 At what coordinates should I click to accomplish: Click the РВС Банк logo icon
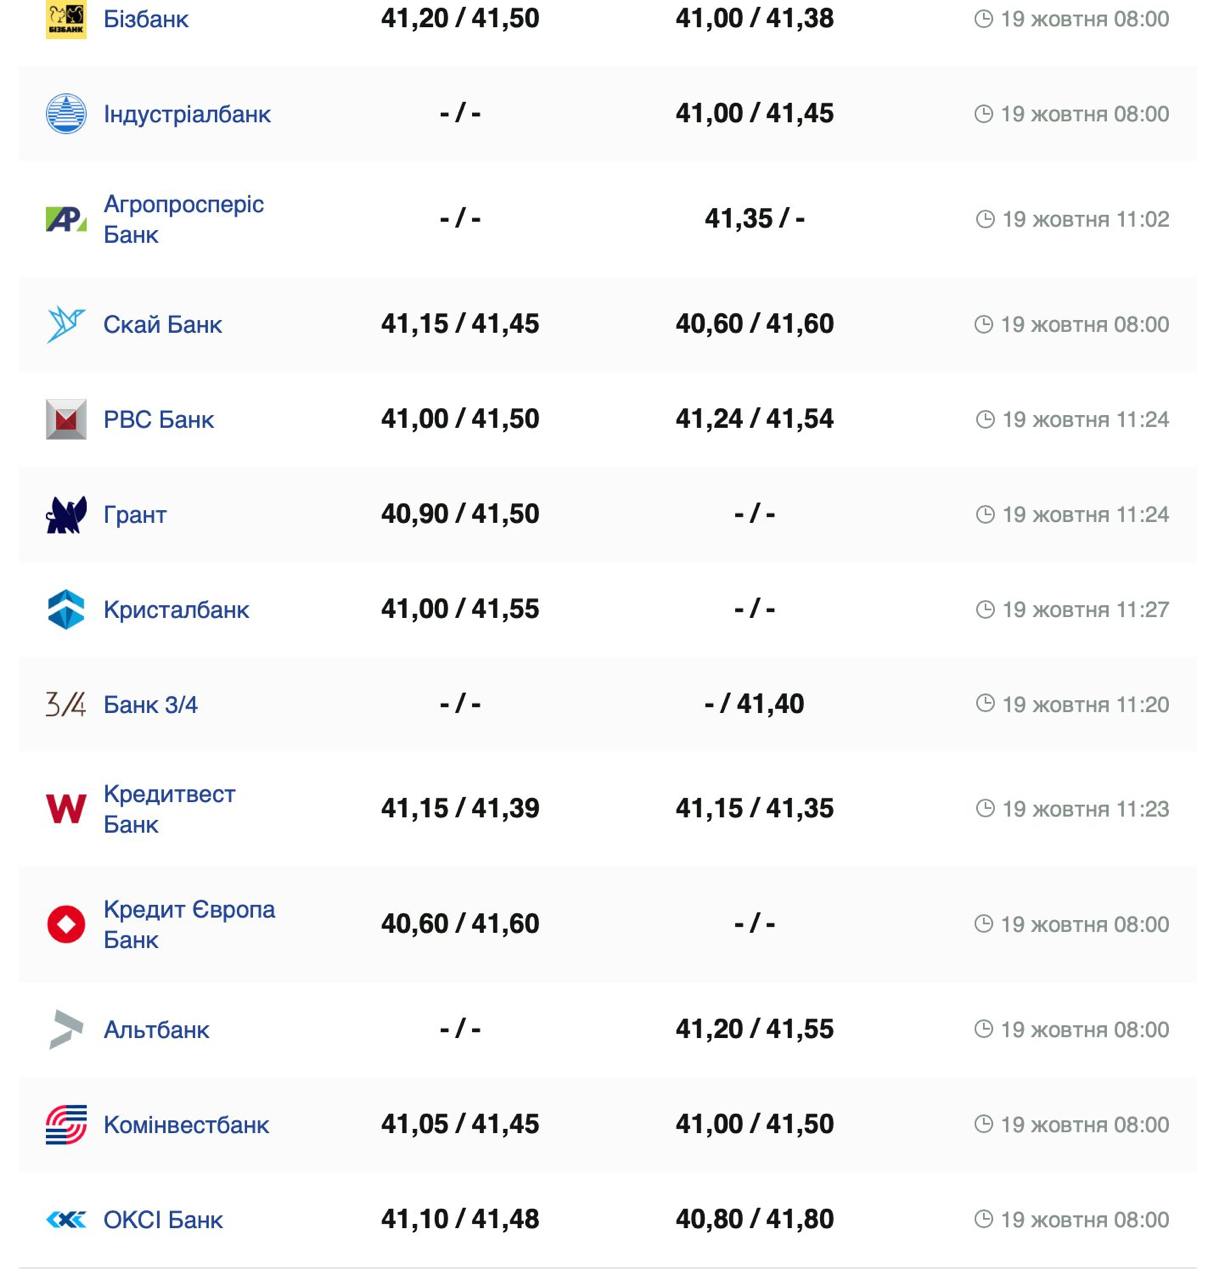click(x=66, y=420)
